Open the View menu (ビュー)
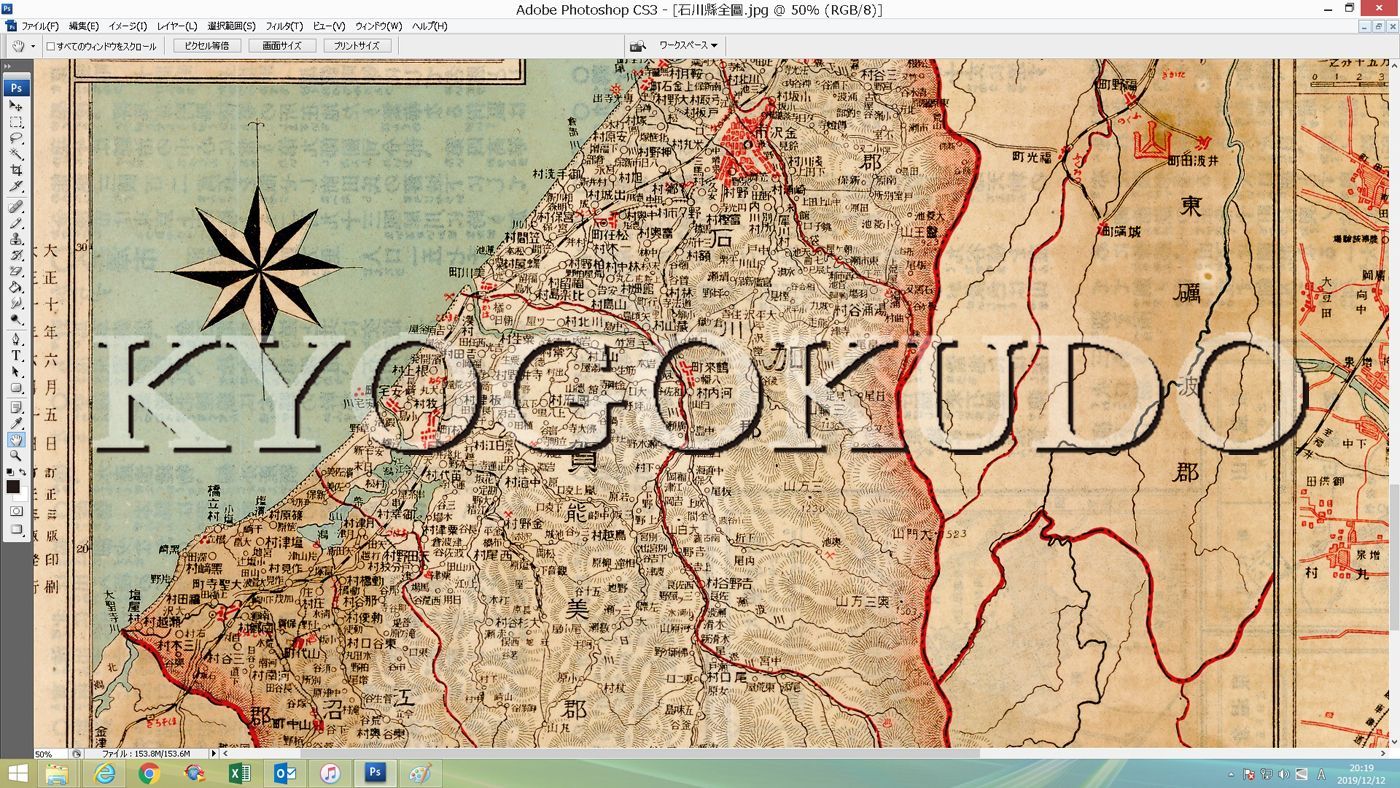Image resolution: width=1400 pixels, height=788 pixels. pyautogui.click(x=329, y=26)
